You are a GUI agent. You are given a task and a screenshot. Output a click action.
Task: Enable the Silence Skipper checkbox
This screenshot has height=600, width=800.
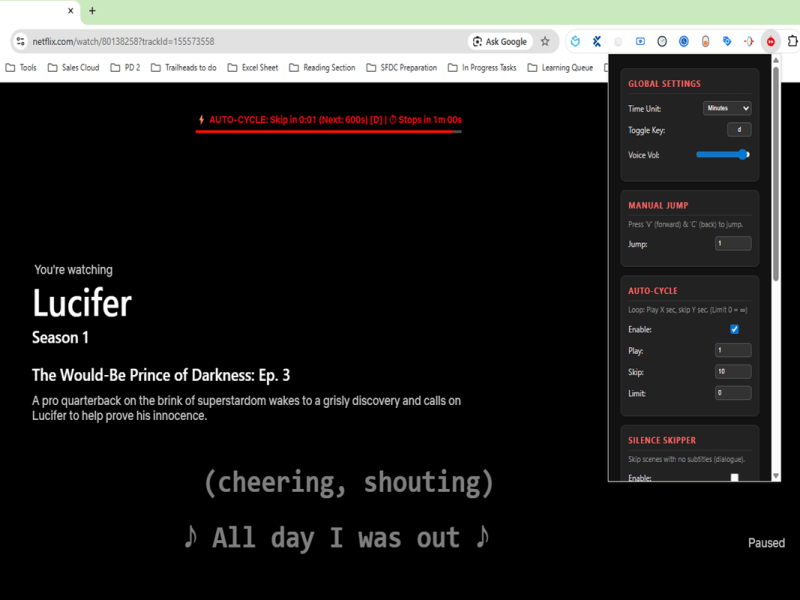pos(734,477)
